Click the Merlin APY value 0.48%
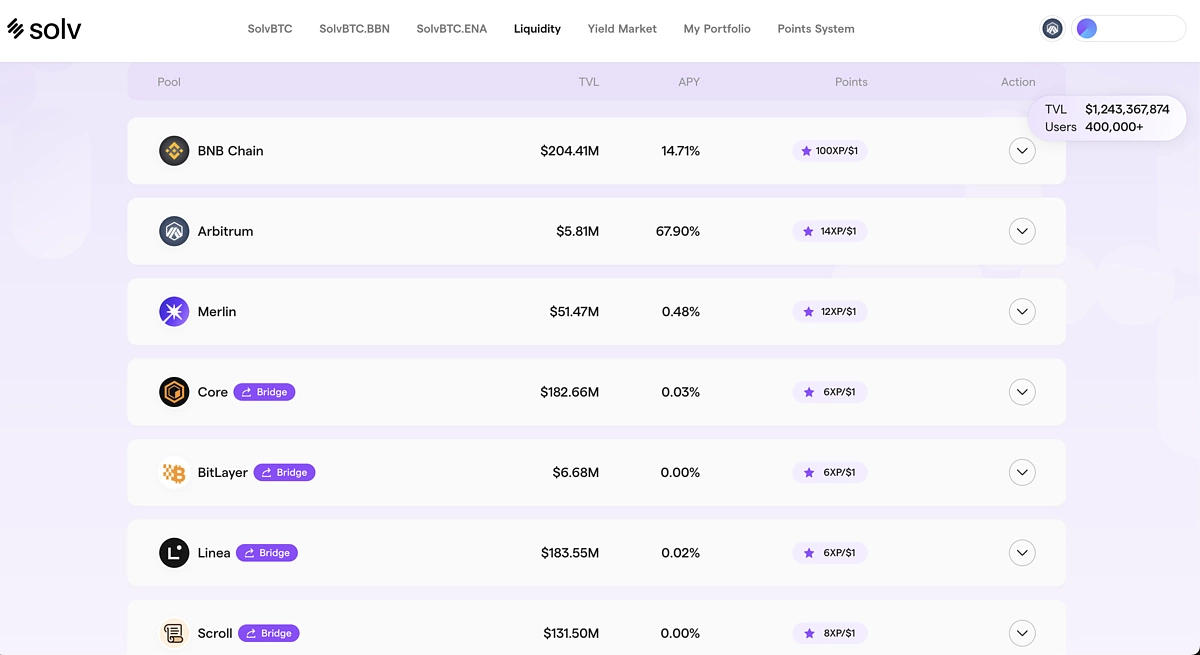The width and height of the screenshot is (1200, 655). [681, 312]
